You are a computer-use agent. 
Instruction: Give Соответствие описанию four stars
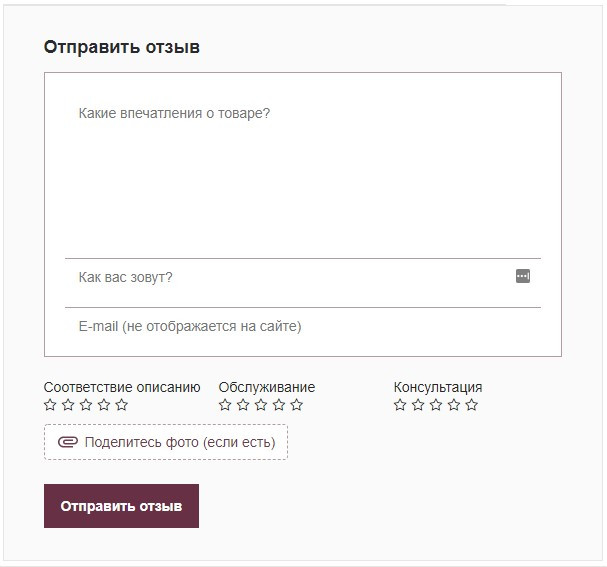pos(104,405)
